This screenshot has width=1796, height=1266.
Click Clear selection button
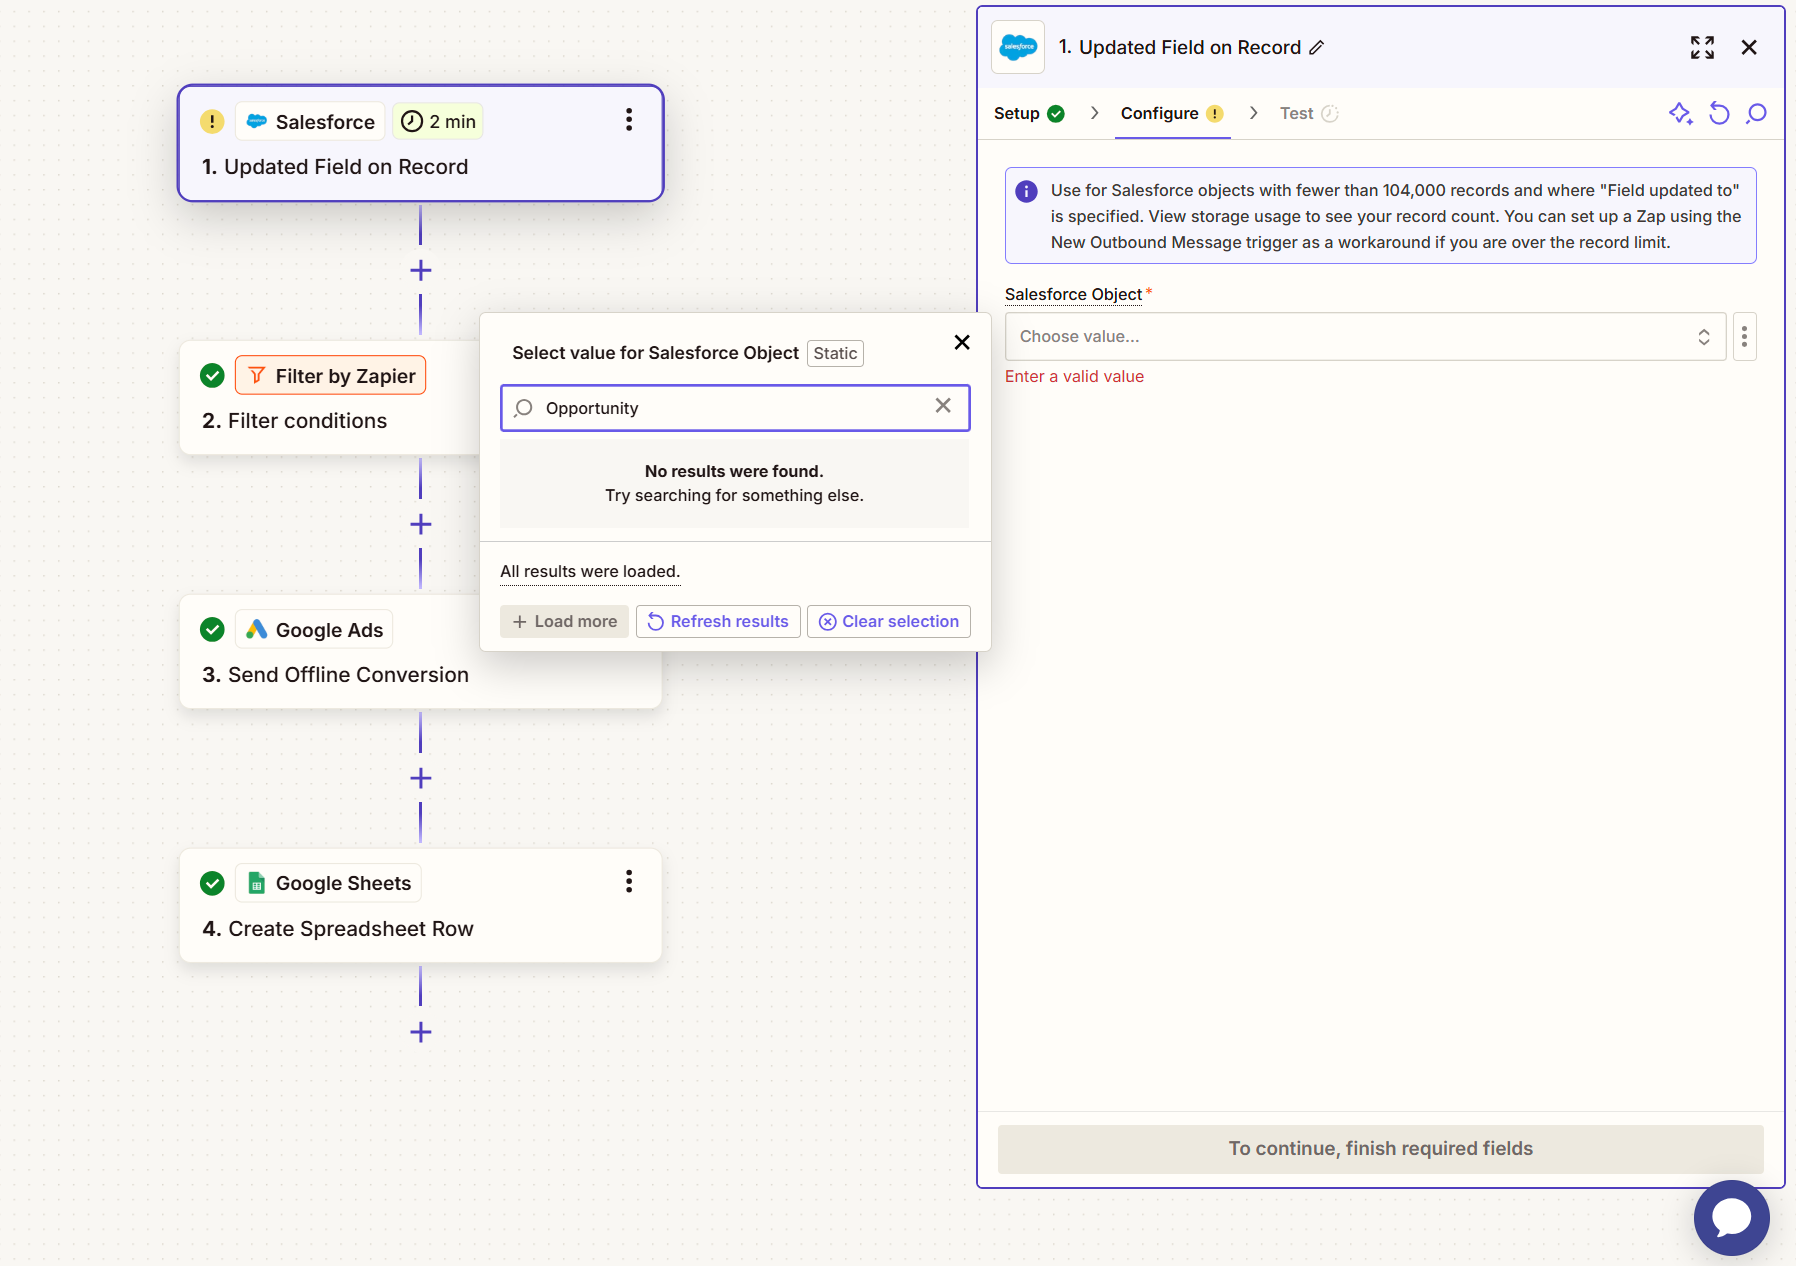(889, 621)
